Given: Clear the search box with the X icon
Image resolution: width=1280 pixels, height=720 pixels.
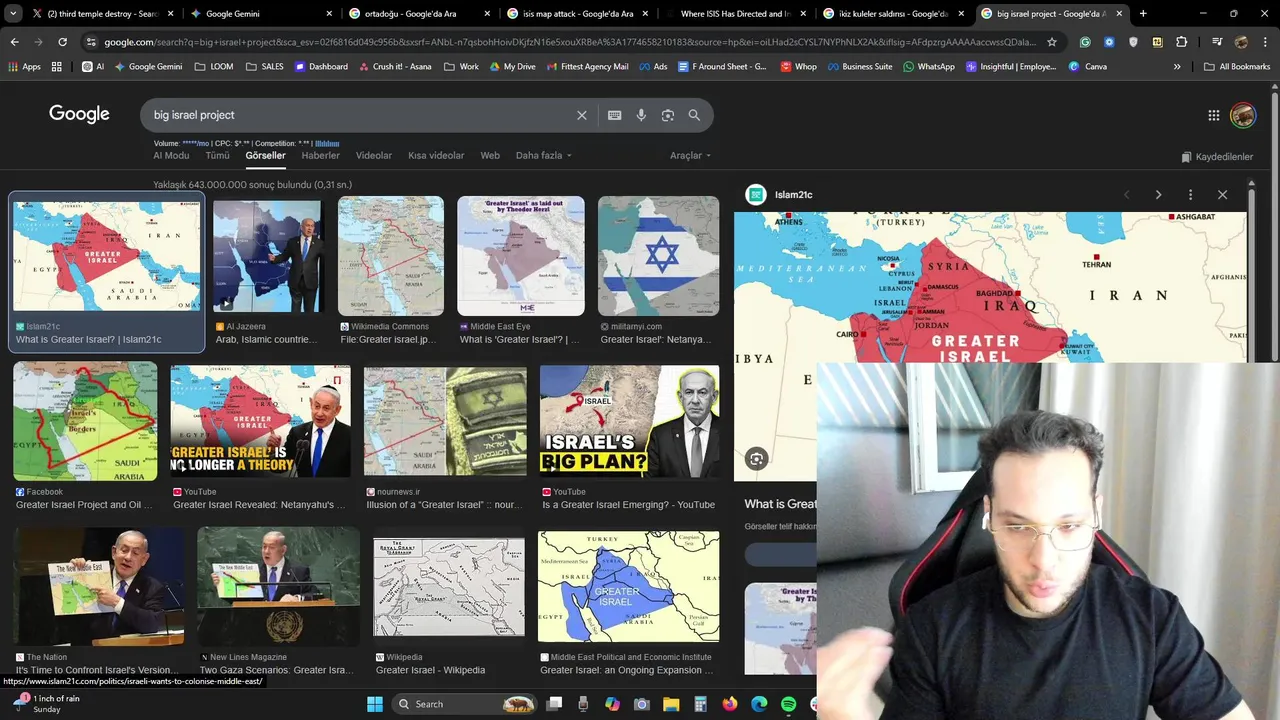Looking at the screenshot, I should tap(581, 115).
